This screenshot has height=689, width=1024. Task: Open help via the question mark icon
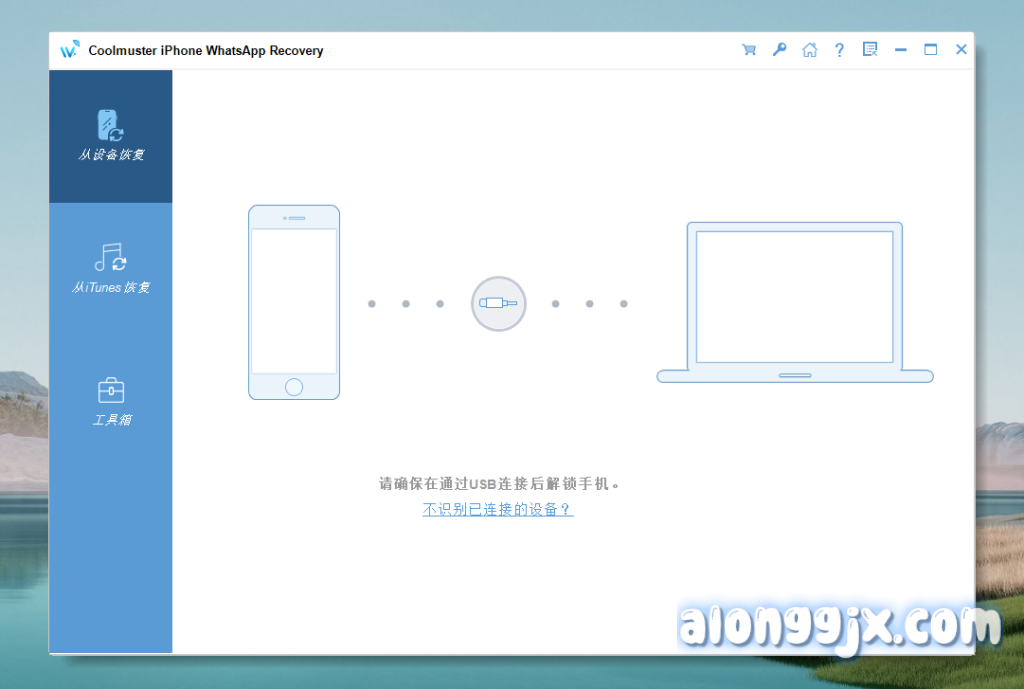pos(839,50)
